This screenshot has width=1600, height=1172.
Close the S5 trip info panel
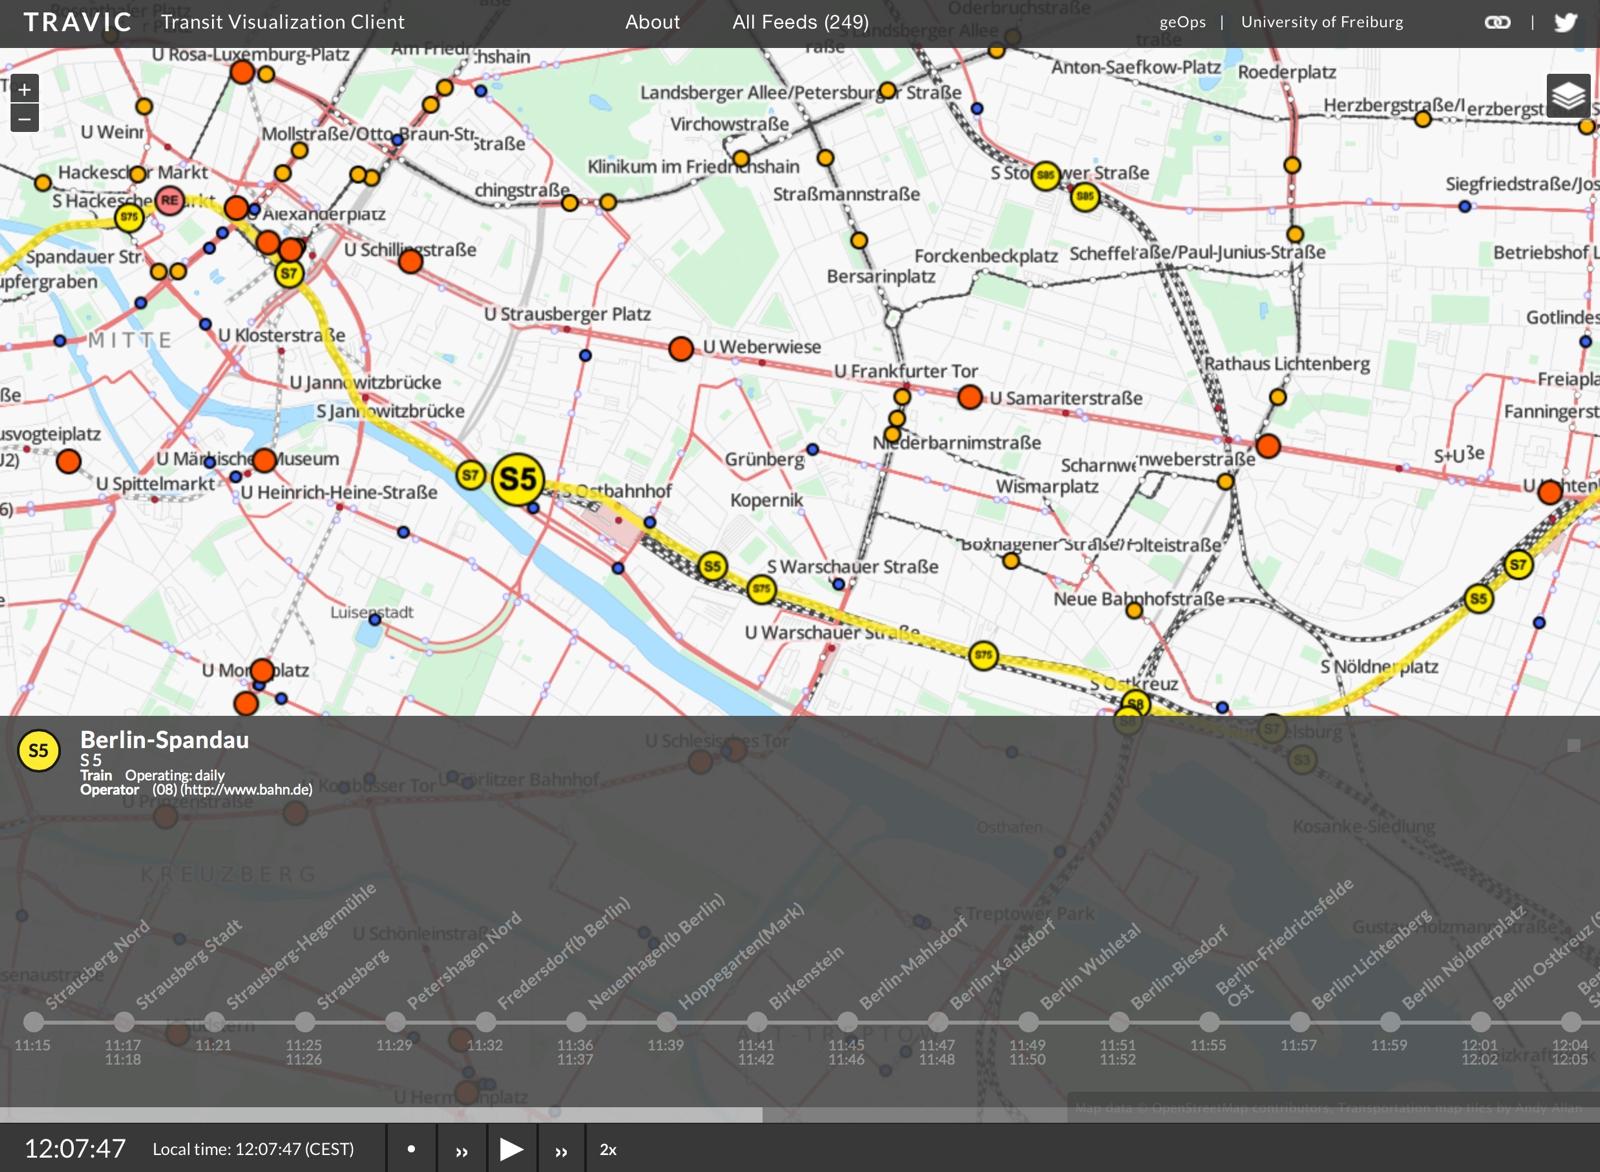click(x=1573, y=745)
